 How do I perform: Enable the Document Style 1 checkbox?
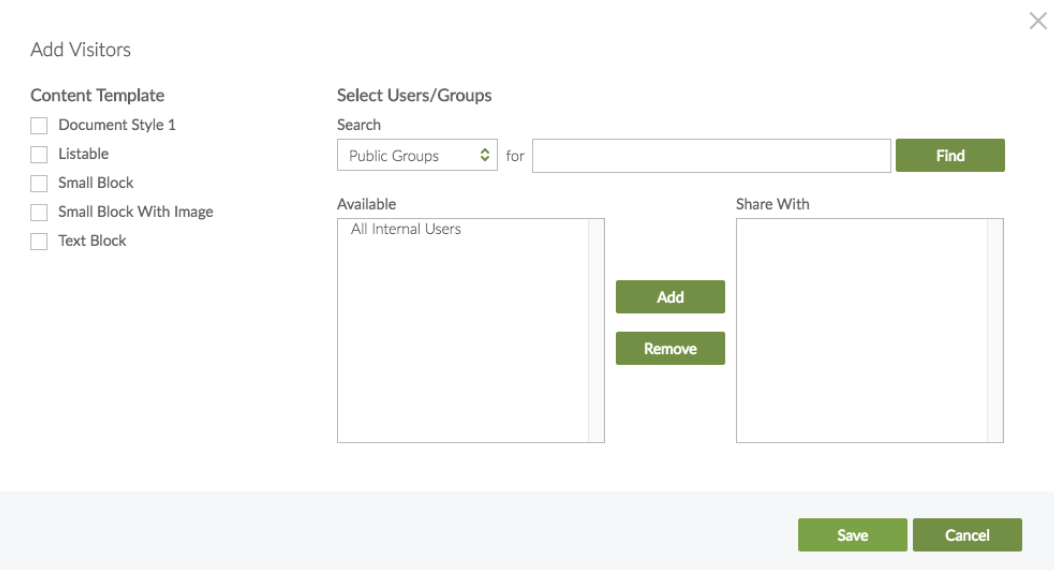(39, 126)
